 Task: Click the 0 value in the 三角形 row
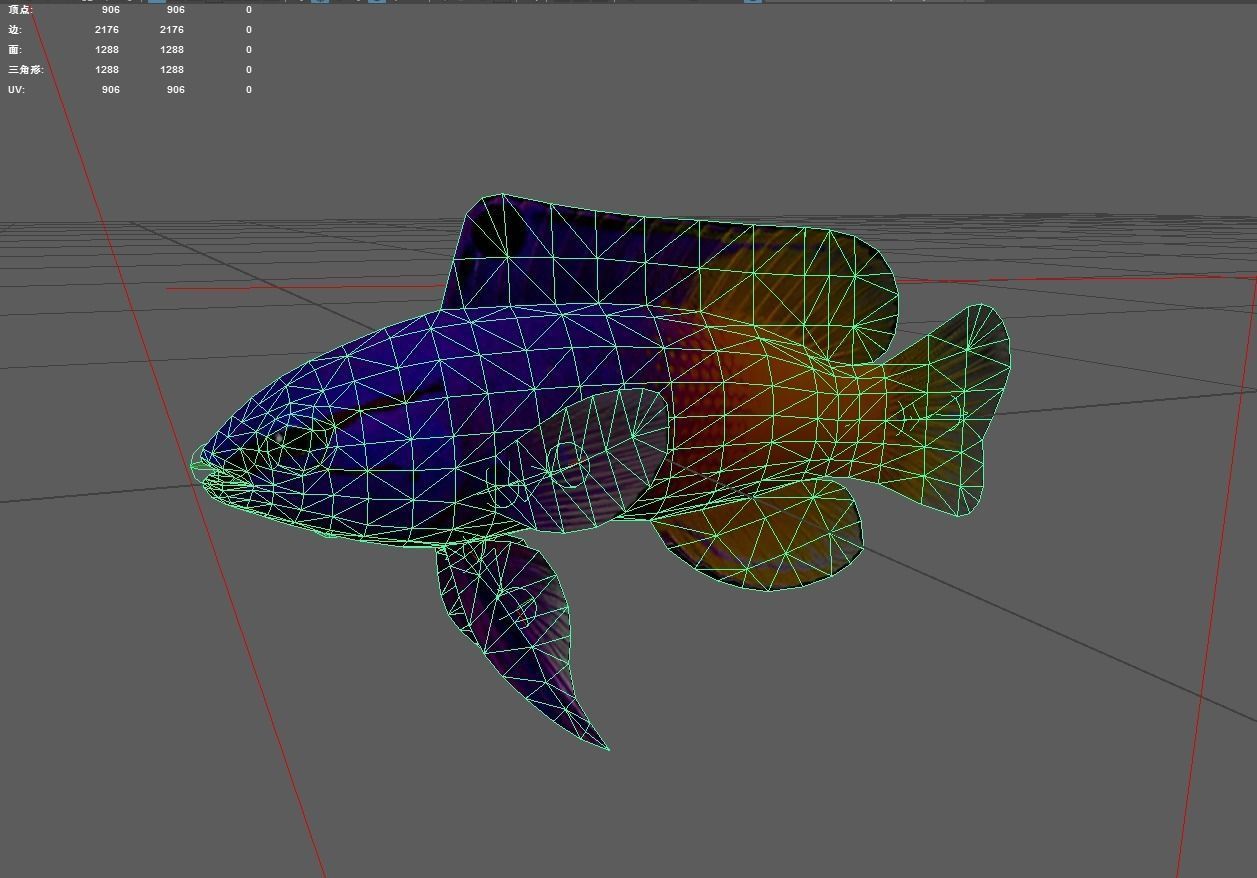249,70
